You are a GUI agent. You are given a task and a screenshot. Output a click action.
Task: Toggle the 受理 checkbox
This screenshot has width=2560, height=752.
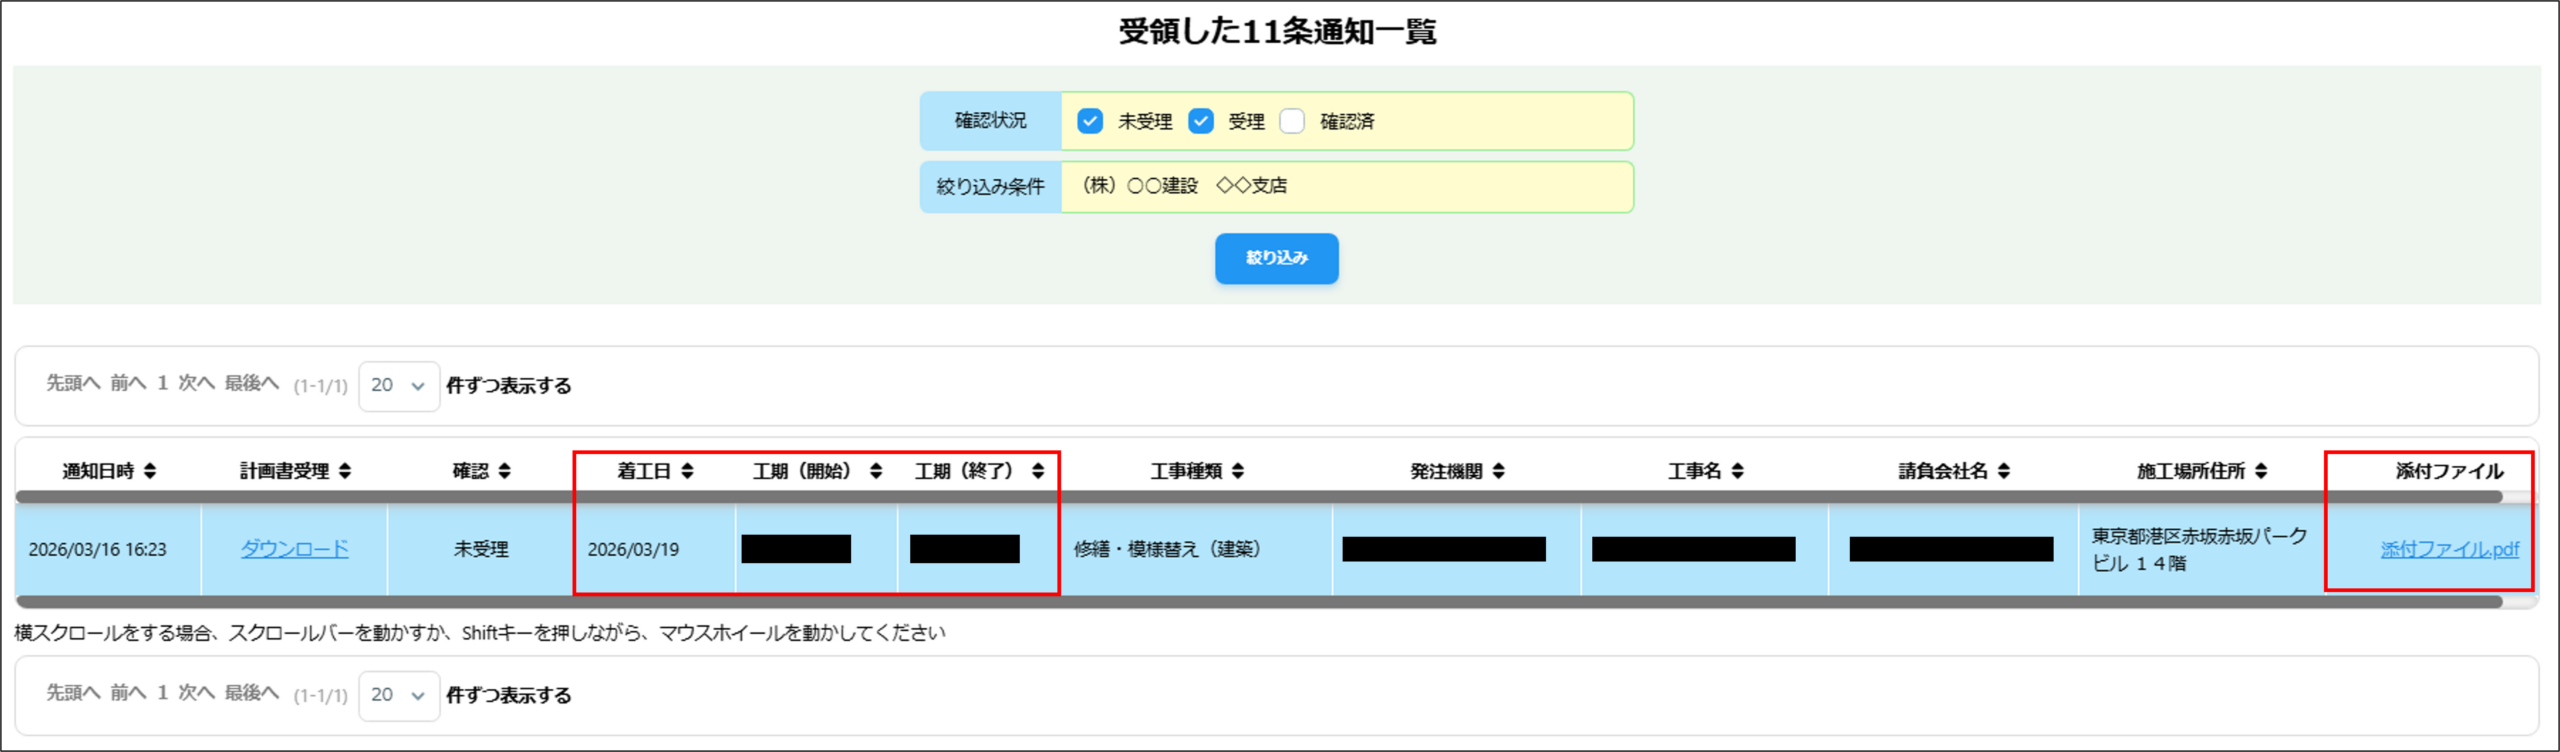(1201, 121)
